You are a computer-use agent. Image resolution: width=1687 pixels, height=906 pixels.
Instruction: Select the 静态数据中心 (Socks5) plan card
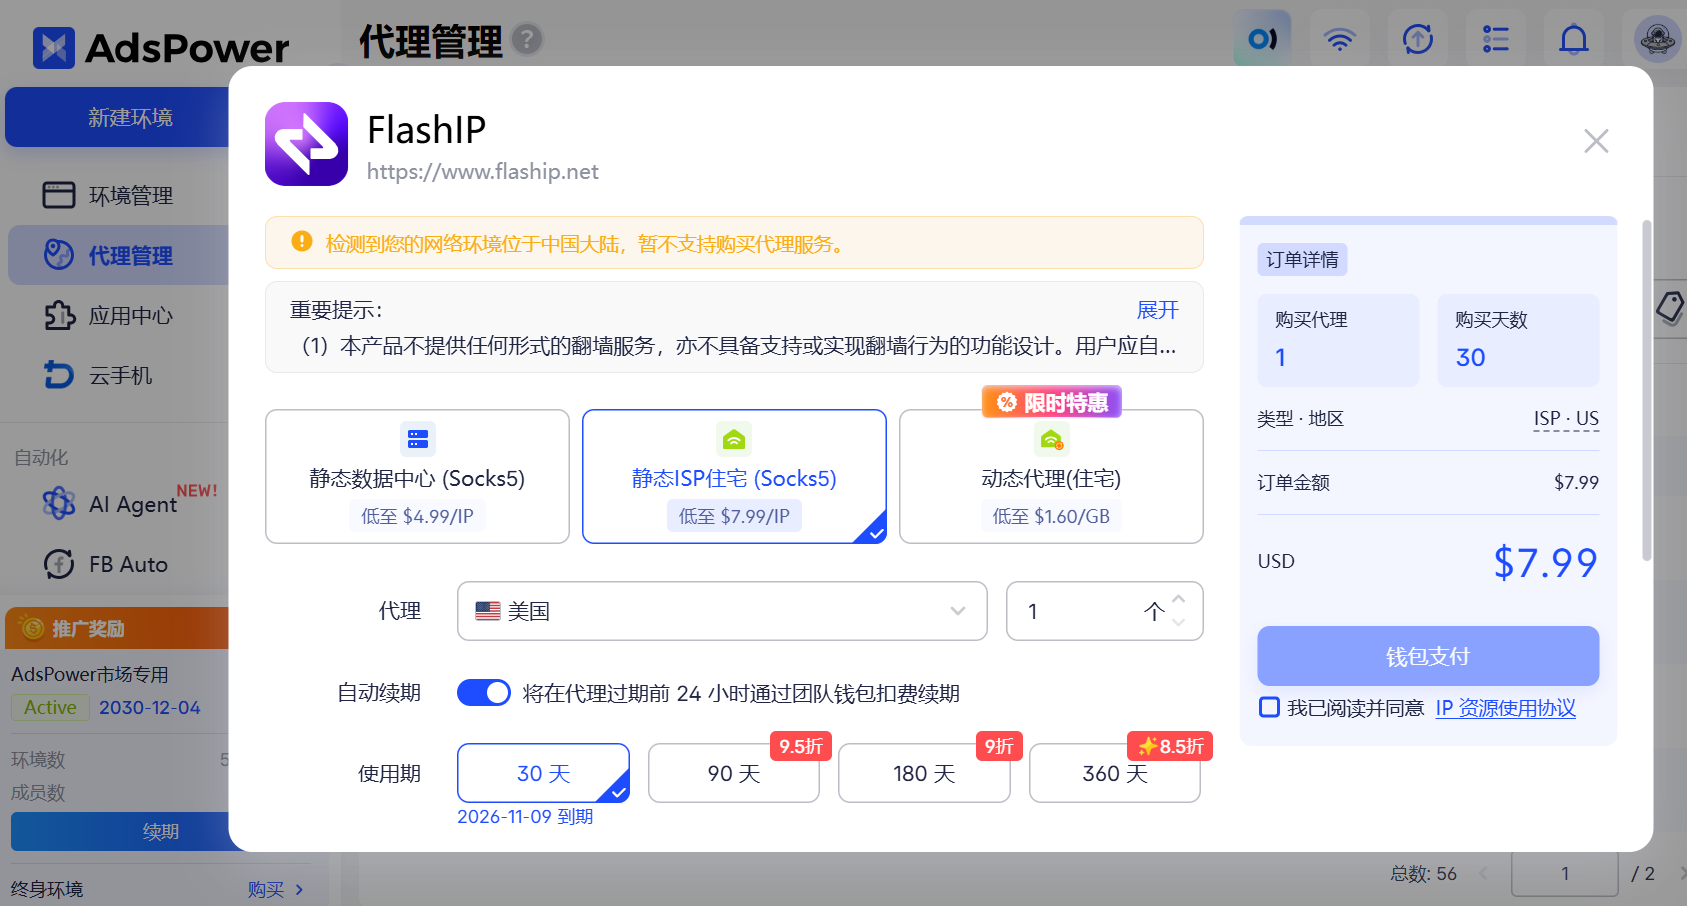coord(417,476)
